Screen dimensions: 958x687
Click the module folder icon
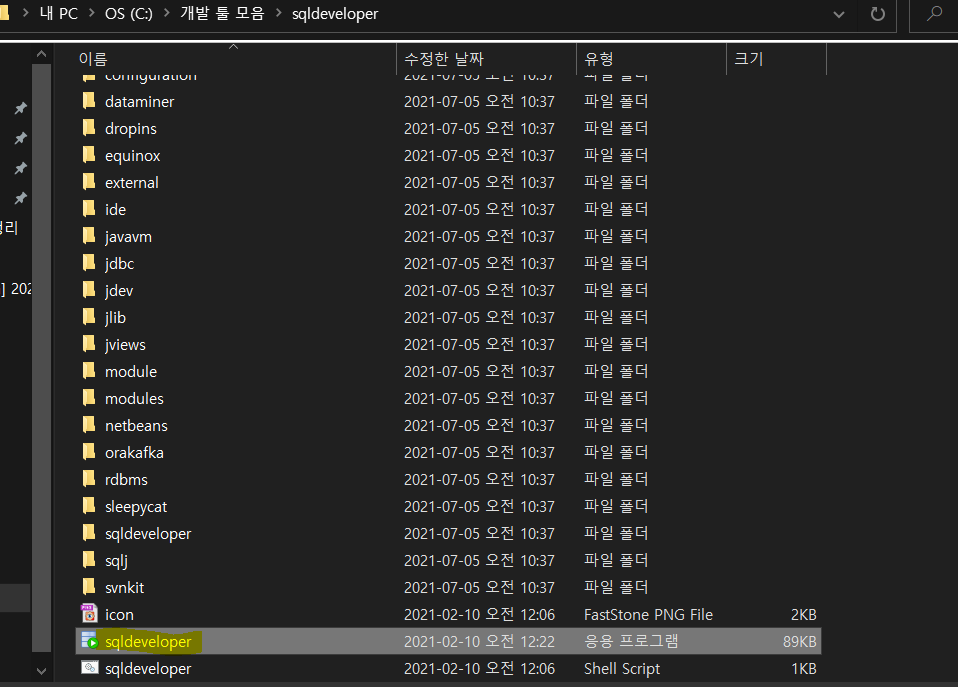[x=89, y=371]
